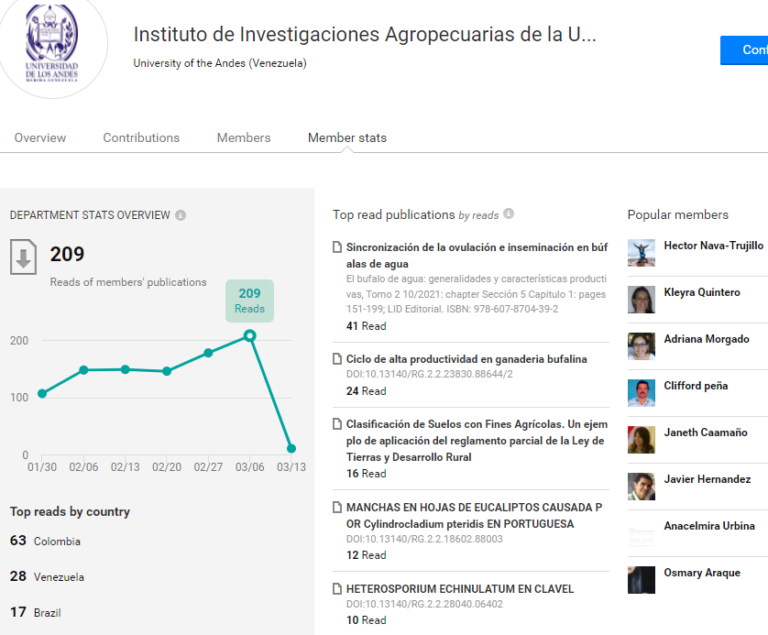768x635 pixels.
Task: Click the blue button at top right
Action: (744, 50)
